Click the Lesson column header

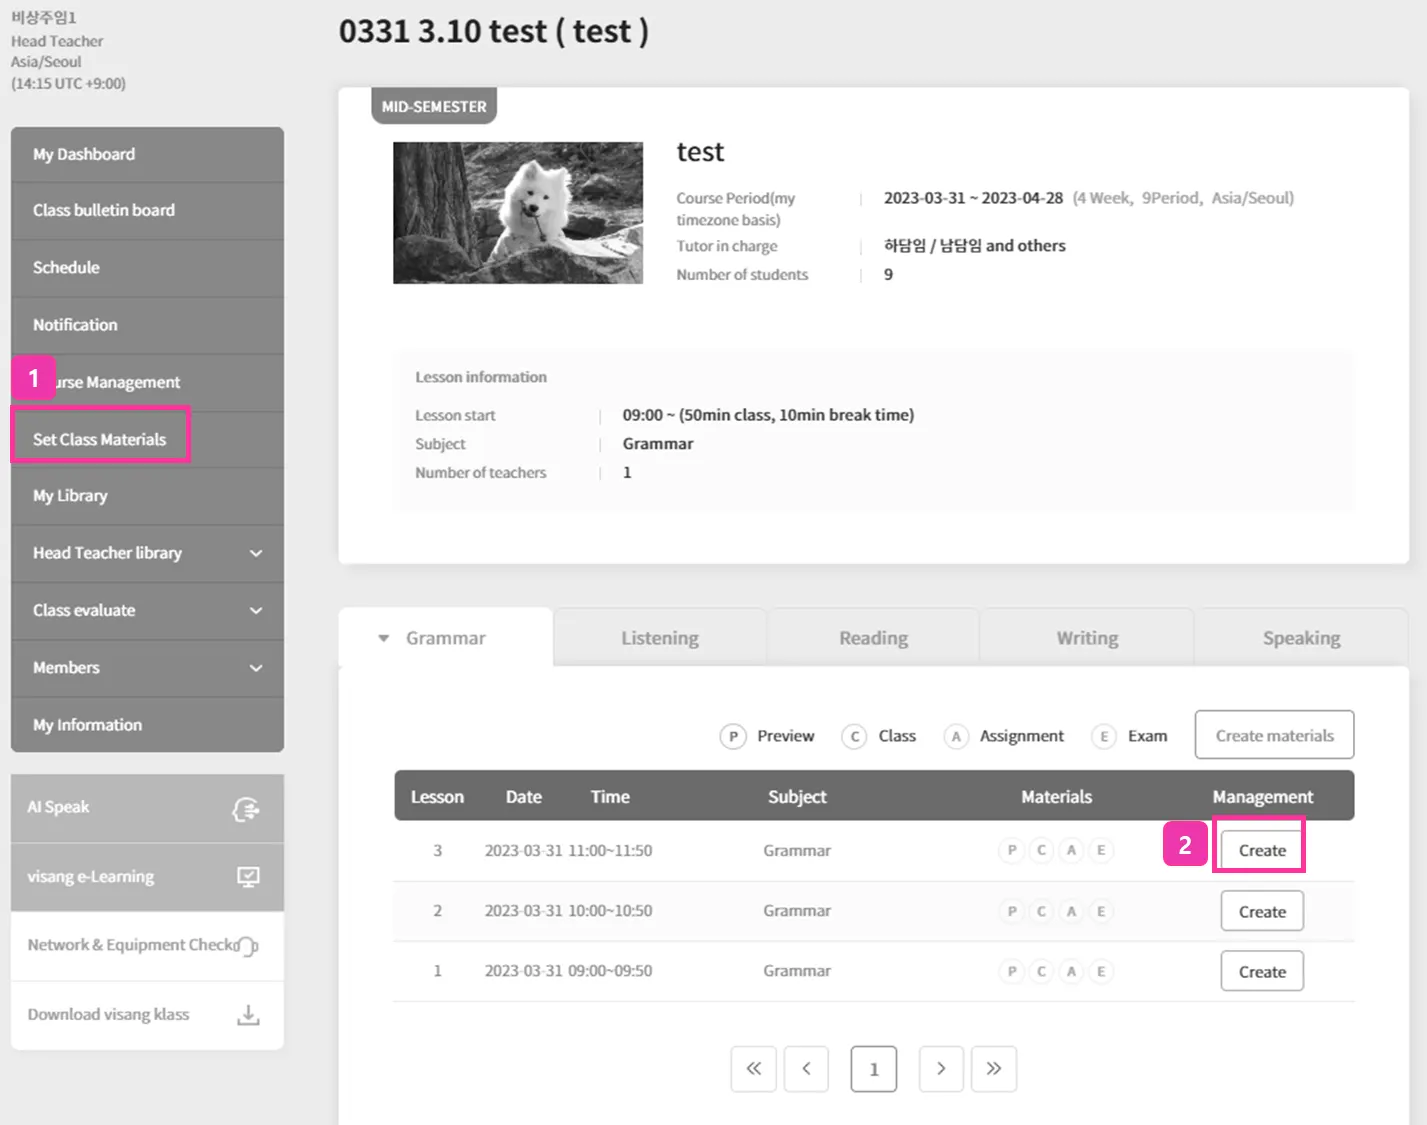(x=437, y=797)
